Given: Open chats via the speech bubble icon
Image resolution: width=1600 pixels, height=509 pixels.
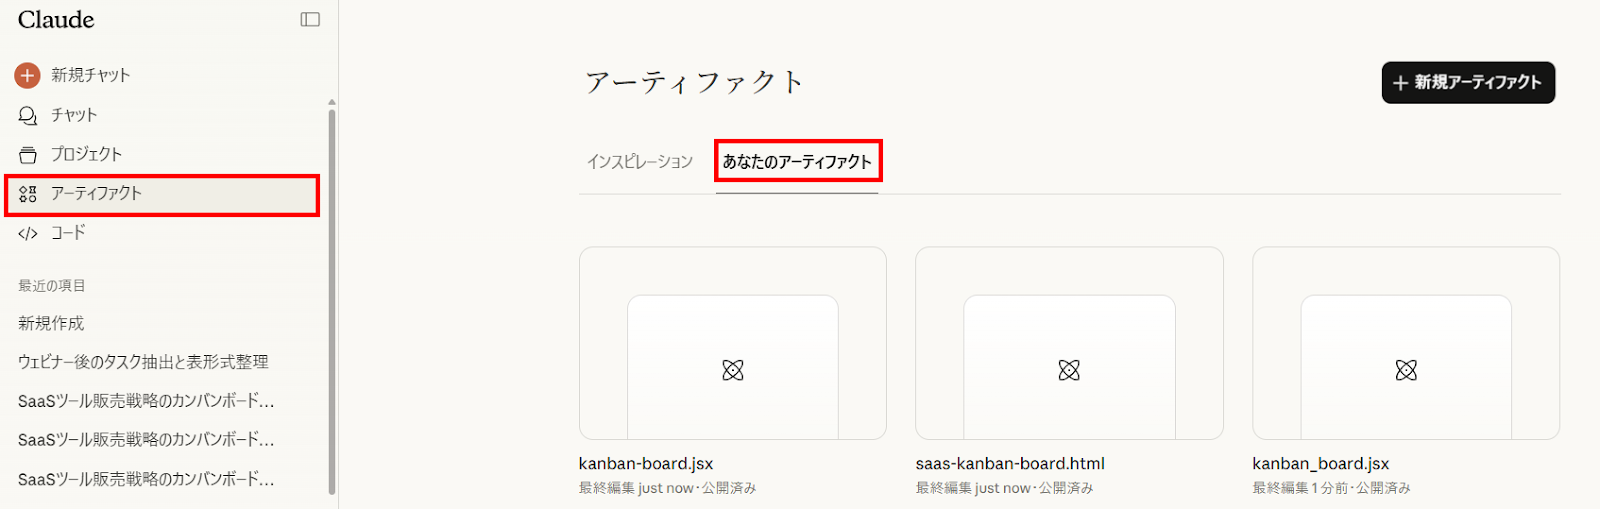Looking at the screenshot, I should 28,115.
